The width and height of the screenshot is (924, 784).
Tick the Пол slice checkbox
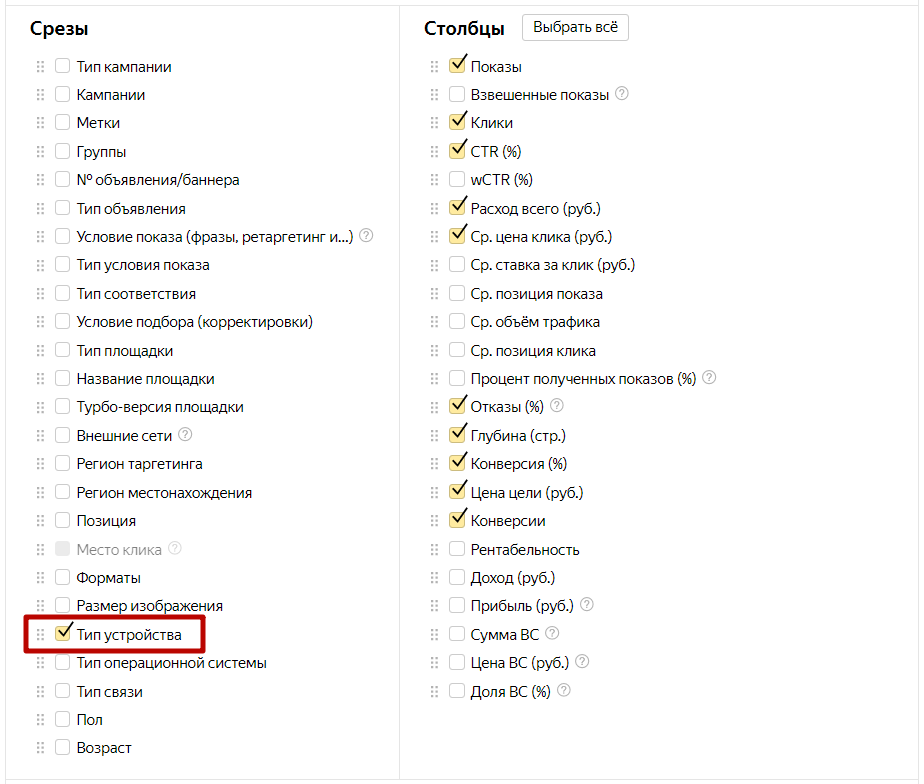click(x=63, y=720)
